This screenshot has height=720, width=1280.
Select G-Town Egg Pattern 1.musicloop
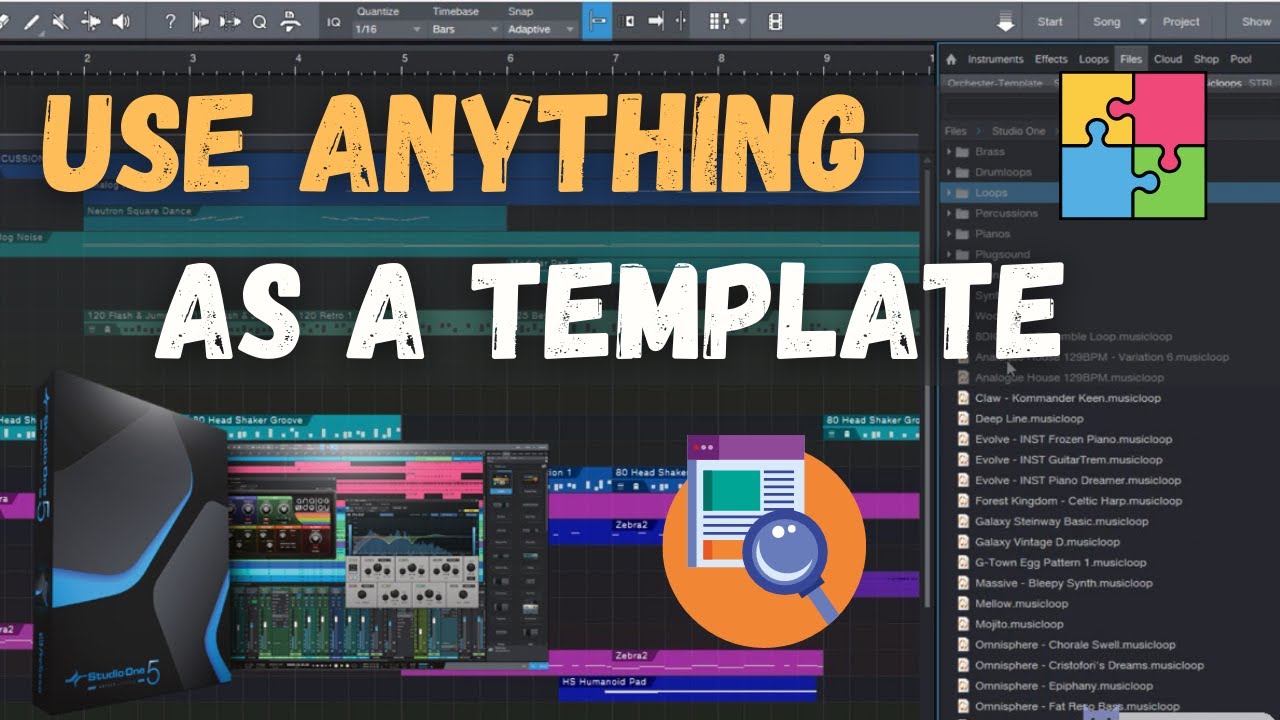pos(1060,562)
